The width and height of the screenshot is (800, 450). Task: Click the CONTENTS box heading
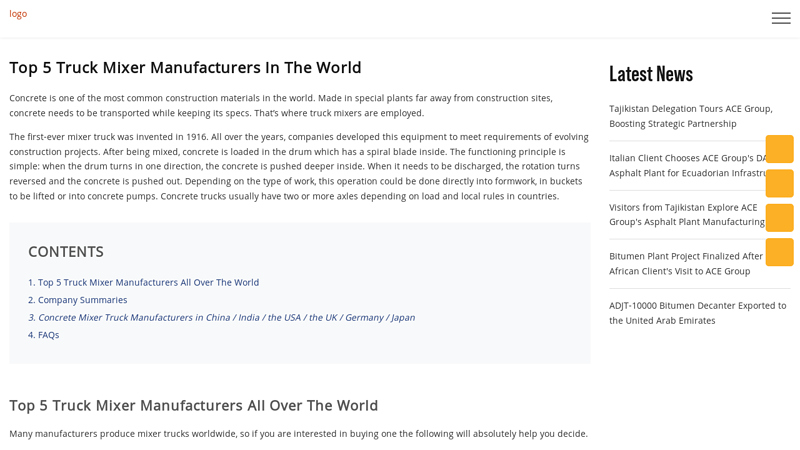point(65,251)
